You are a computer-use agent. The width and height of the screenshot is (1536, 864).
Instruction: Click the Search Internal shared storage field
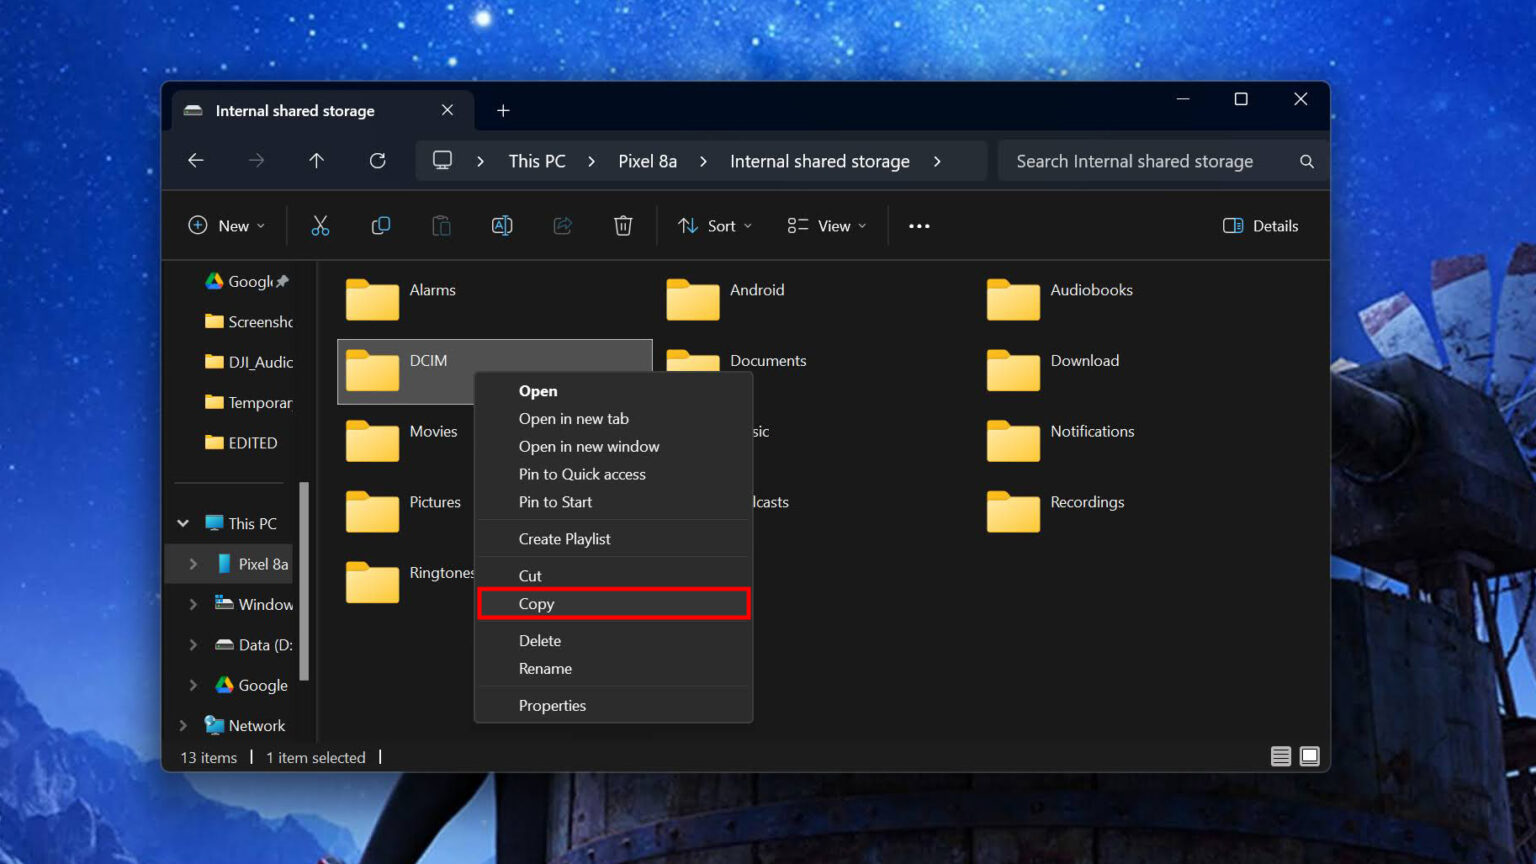coord(1135,160)
